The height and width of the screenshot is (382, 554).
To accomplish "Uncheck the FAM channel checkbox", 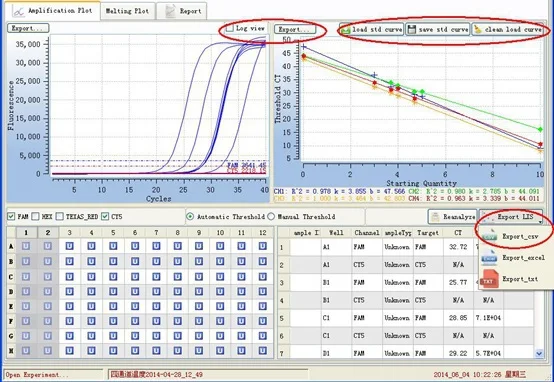I will 11,216.
